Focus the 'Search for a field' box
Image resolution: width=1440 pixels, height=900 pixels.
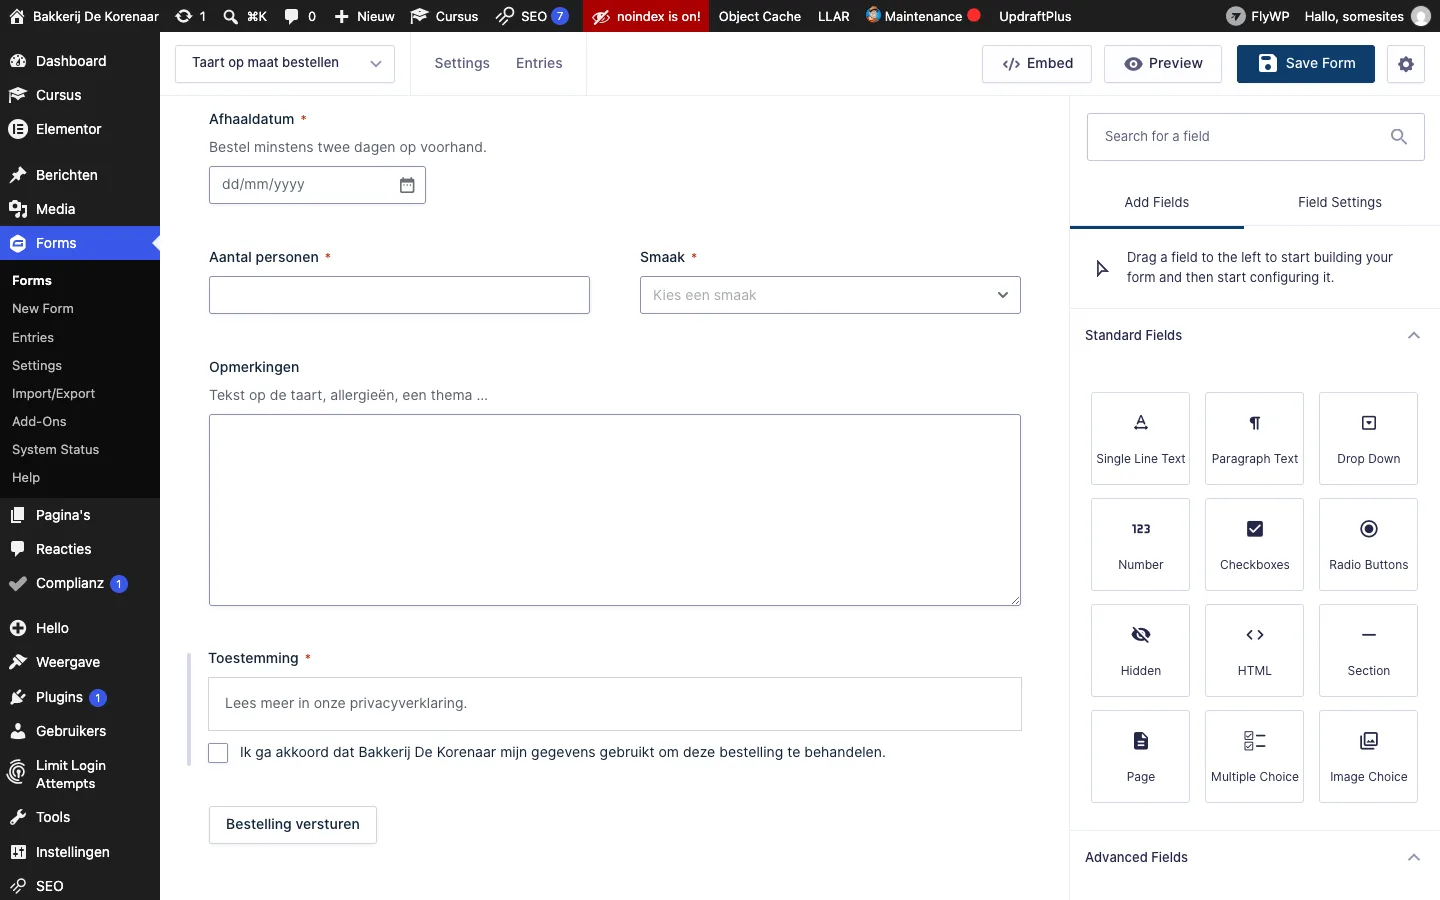pos(1255,137)
